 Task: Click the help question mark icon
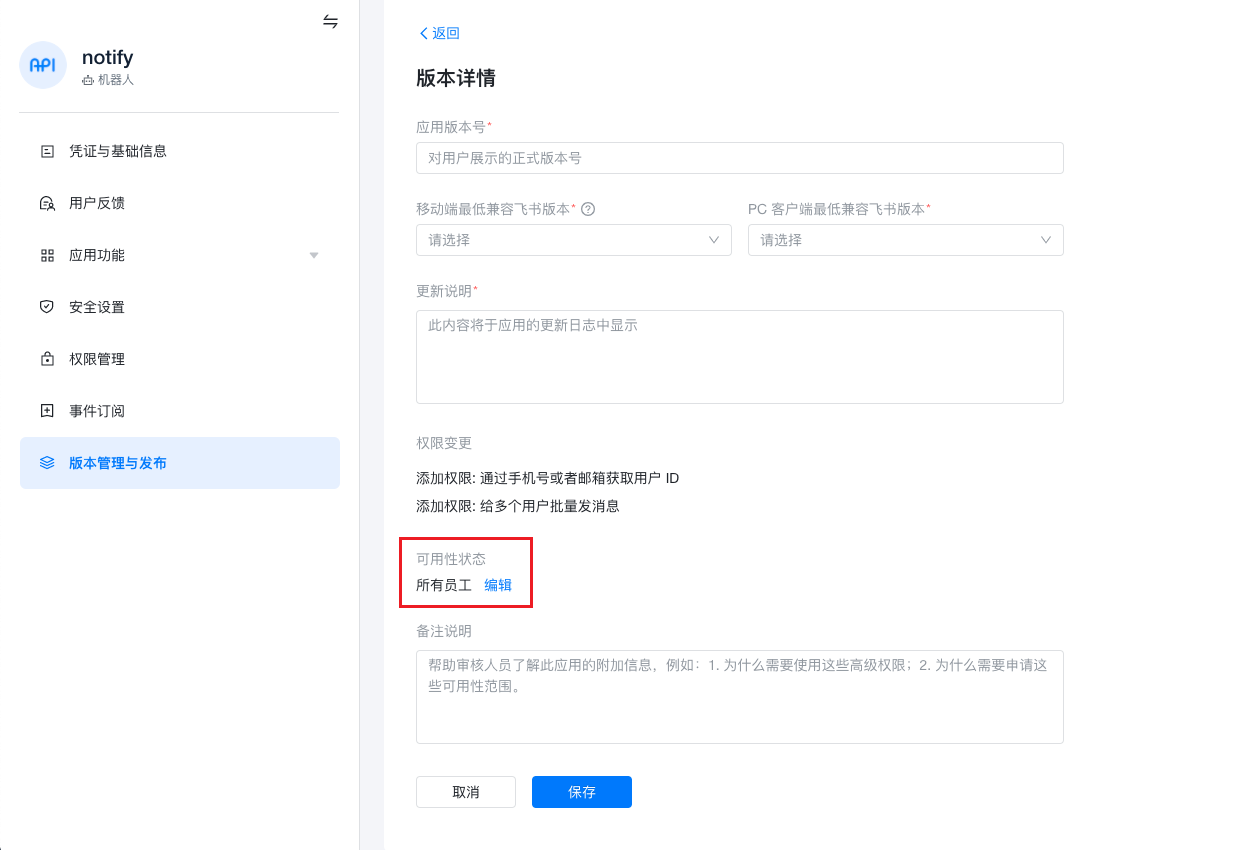click(x=588, y=209)
